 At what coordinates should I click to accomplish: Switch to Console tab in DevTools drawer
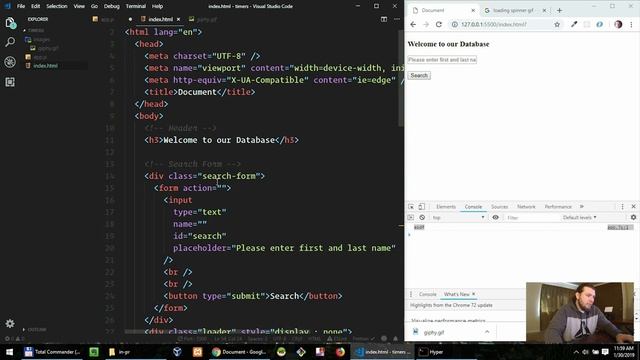click(427, 294)
